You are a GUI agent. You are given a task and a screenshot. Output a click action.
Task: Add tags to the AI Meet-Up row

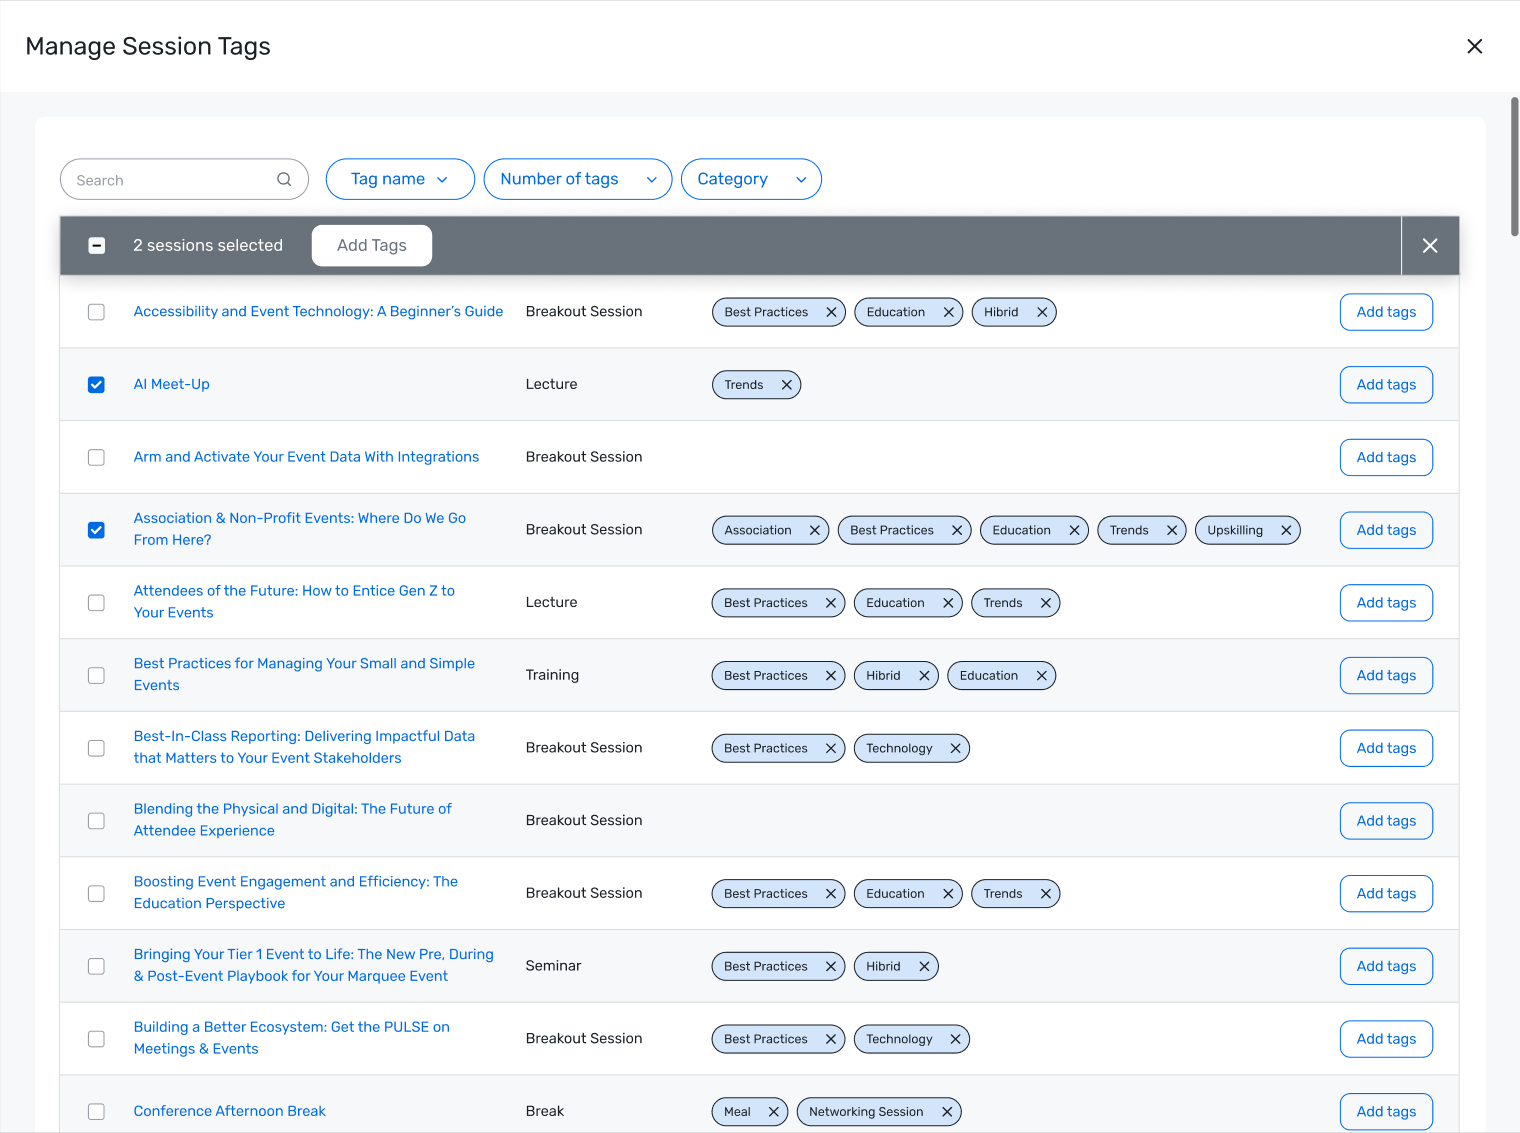pos(1386,385)
